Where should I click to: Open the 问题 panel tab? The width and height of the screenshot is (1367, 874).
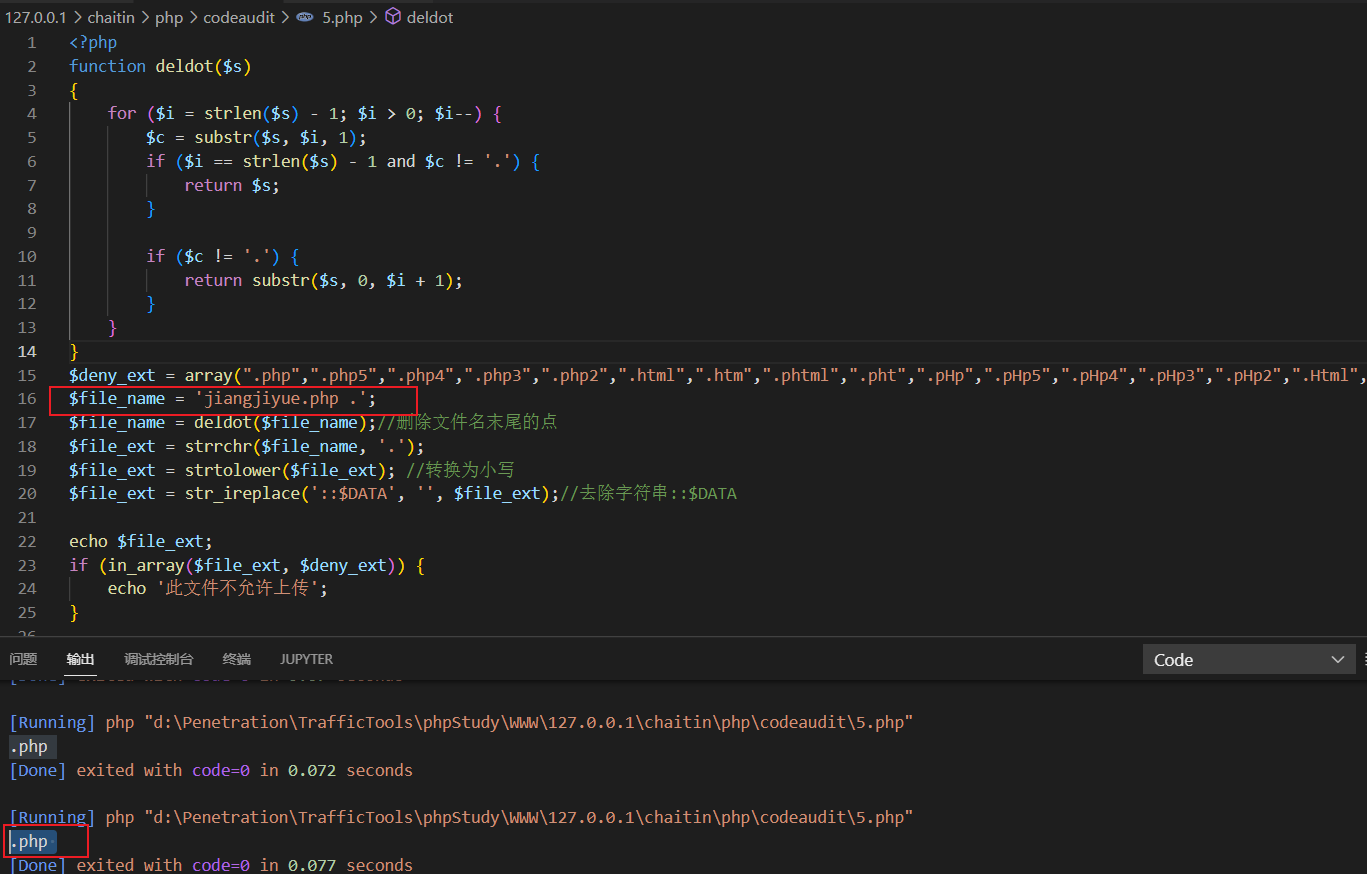pyautogui.click(x=23, y=659)
